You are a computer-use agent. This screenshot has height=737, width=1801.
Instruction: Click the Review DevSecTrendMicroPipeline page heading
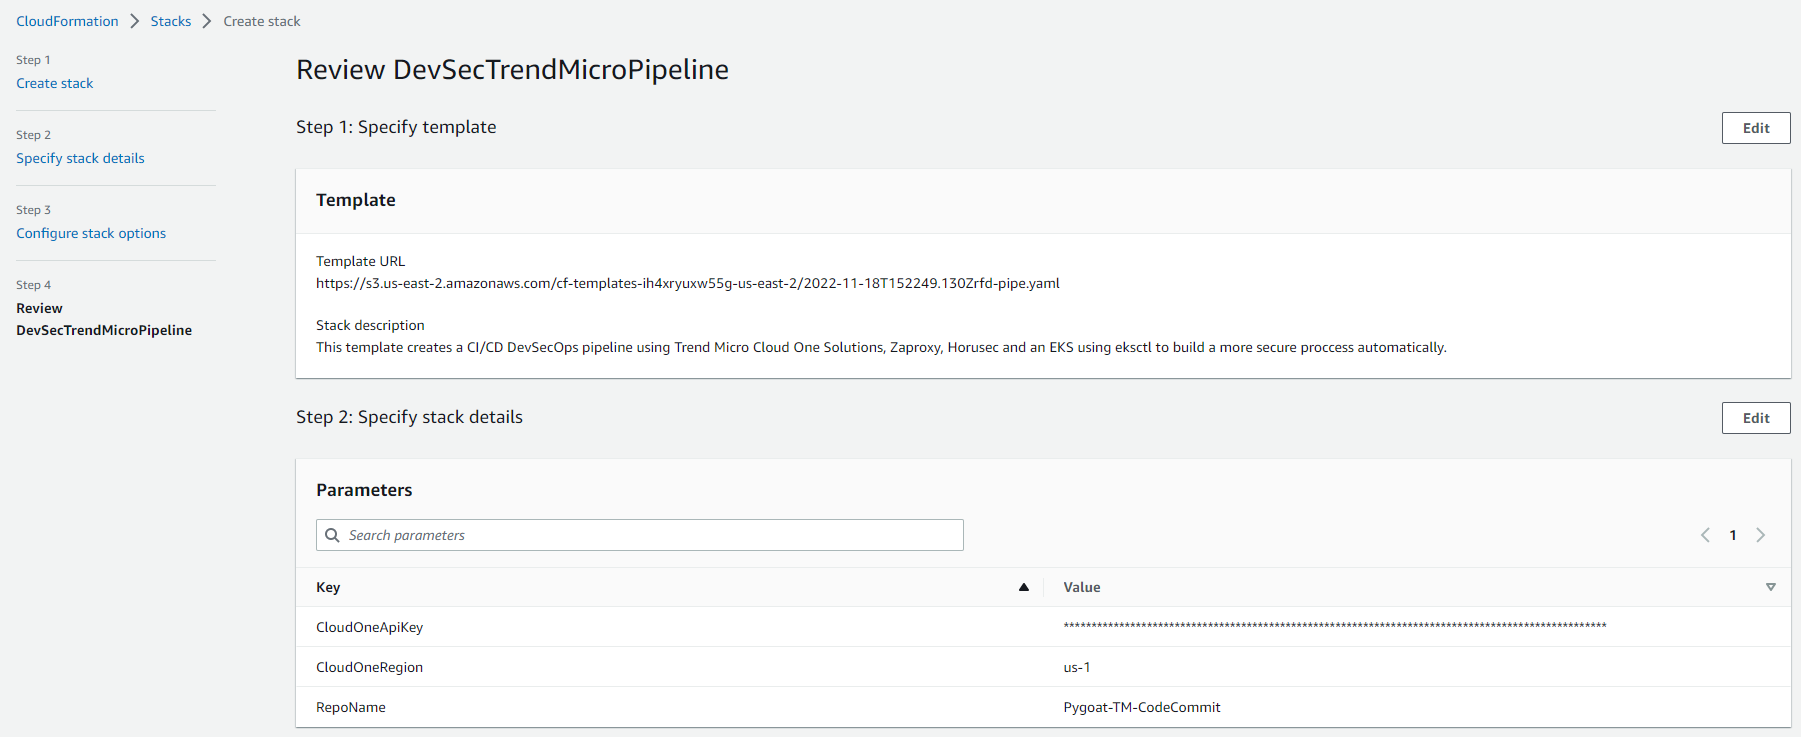(x=512, y=69)
